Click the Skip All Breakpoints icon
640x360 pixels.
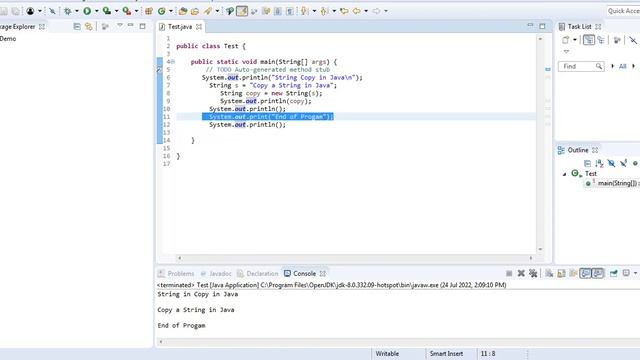tap(52, 11)
